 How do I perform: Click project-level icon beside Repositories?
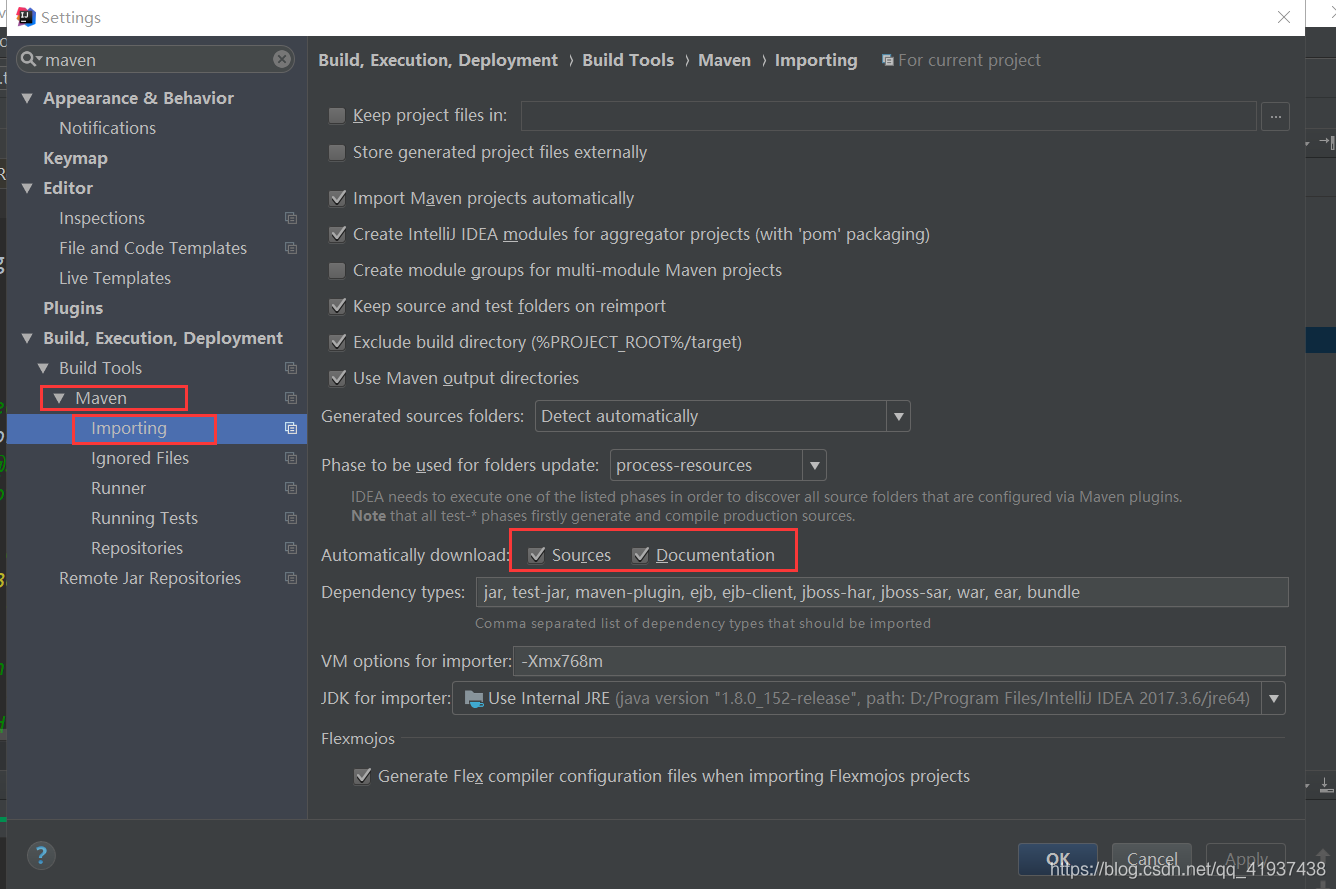pos(291,548)
